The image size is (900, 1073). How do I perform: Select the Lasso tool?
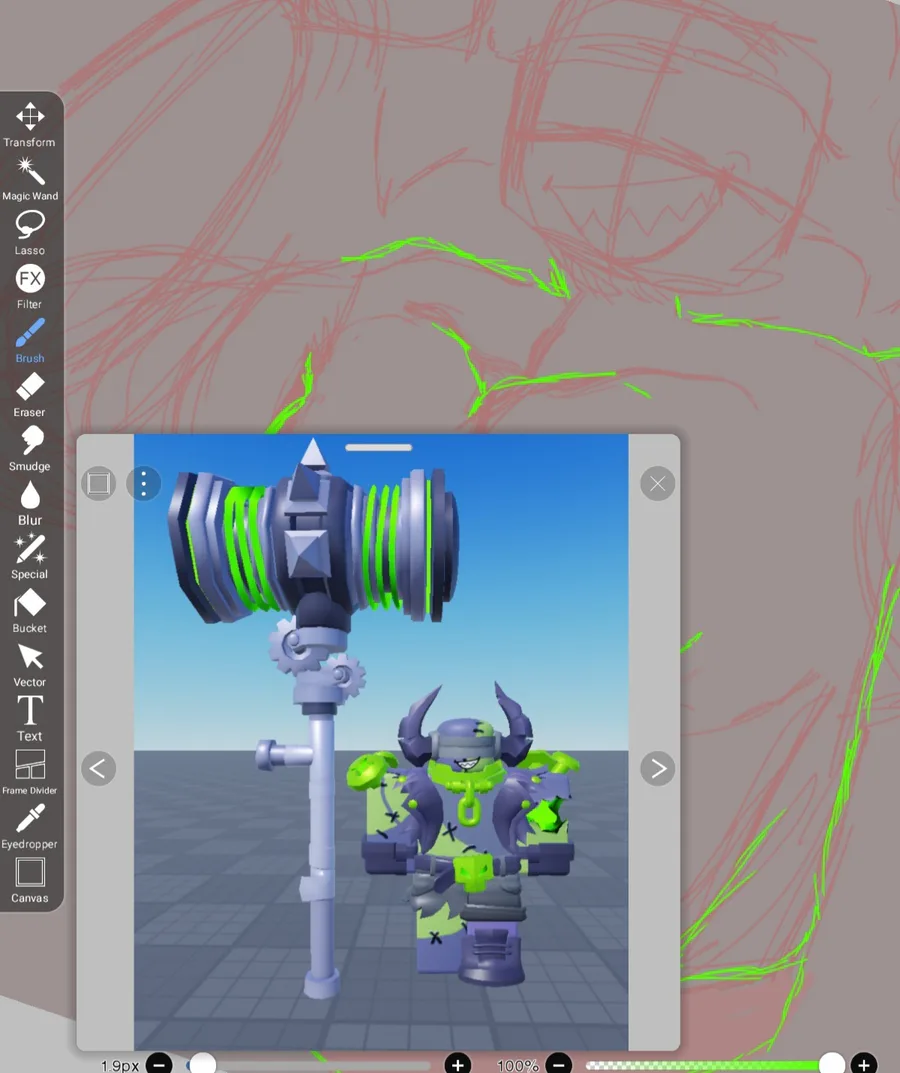[29, 233]
